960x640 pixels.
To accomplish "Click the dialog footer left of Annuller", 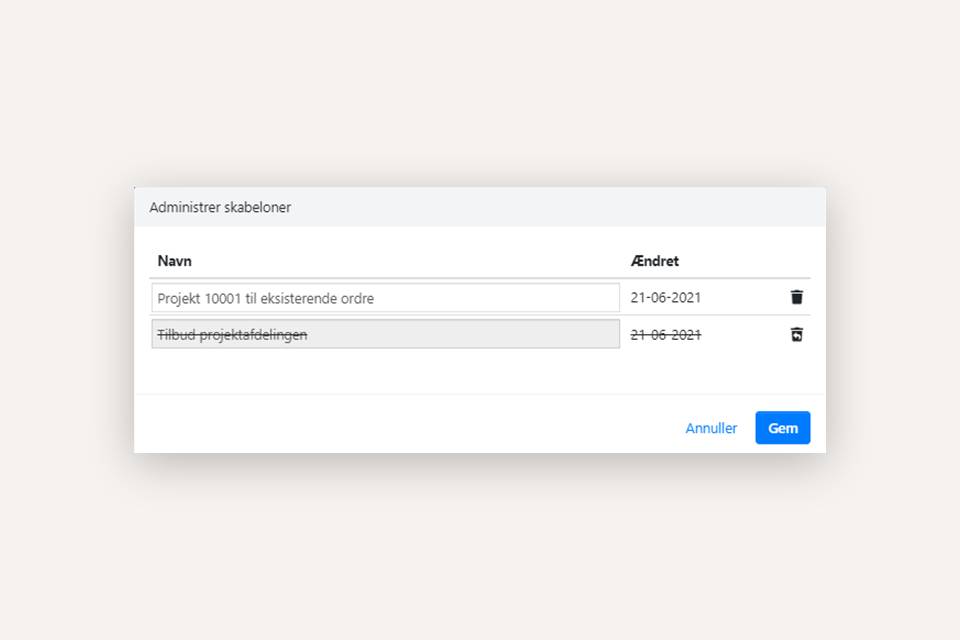I will [400, 428].
